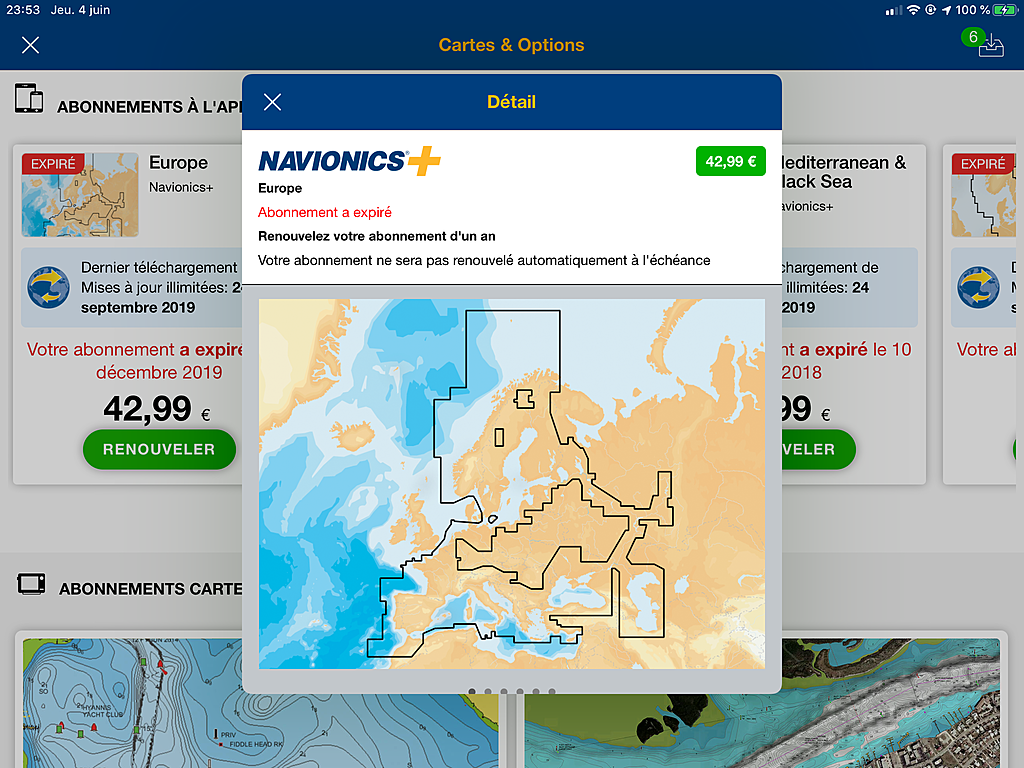The width and height of the screenshot is (1024, 768).
Task: Tap the Wi-Fi icon in status bar
Action: [x=913, y=10]
